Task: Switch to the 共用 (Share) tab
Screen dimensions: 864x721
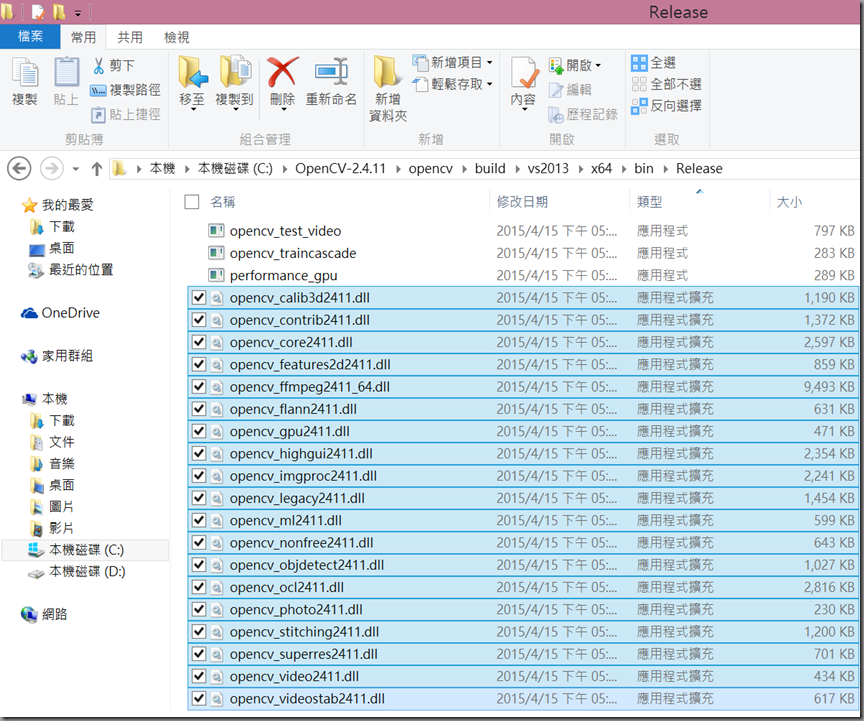Action: click(130, 37)
